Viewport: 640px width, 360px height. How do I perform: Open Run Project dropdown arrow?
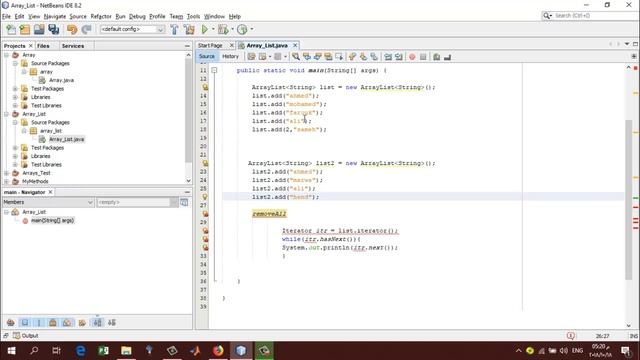click(x=213, y=29)
